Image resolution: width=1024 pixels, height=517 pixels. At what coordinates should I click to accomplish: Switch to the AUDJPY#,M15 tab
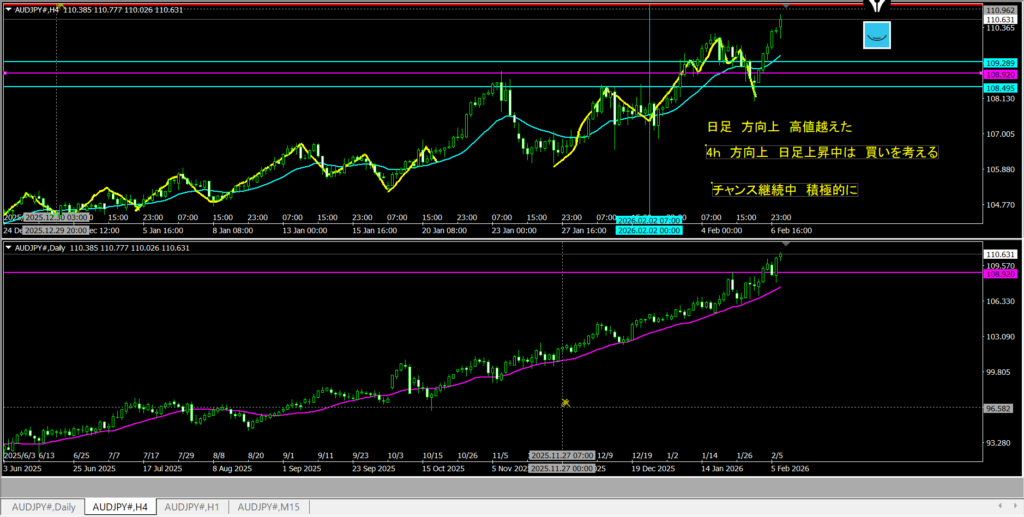coord(270,507)
